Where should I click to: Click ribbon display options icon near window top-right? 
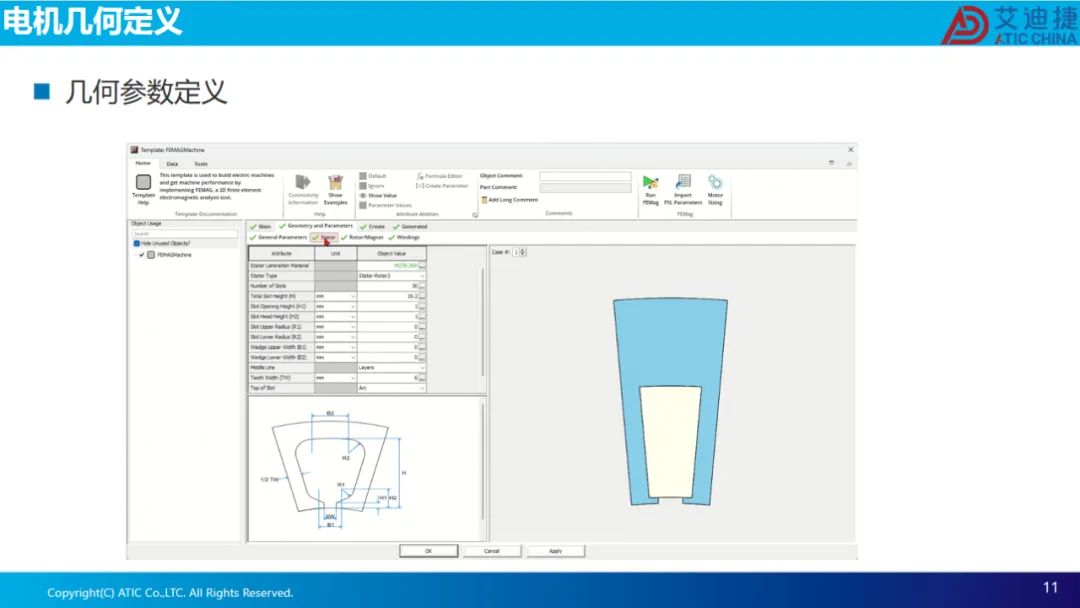pos(831,163)
